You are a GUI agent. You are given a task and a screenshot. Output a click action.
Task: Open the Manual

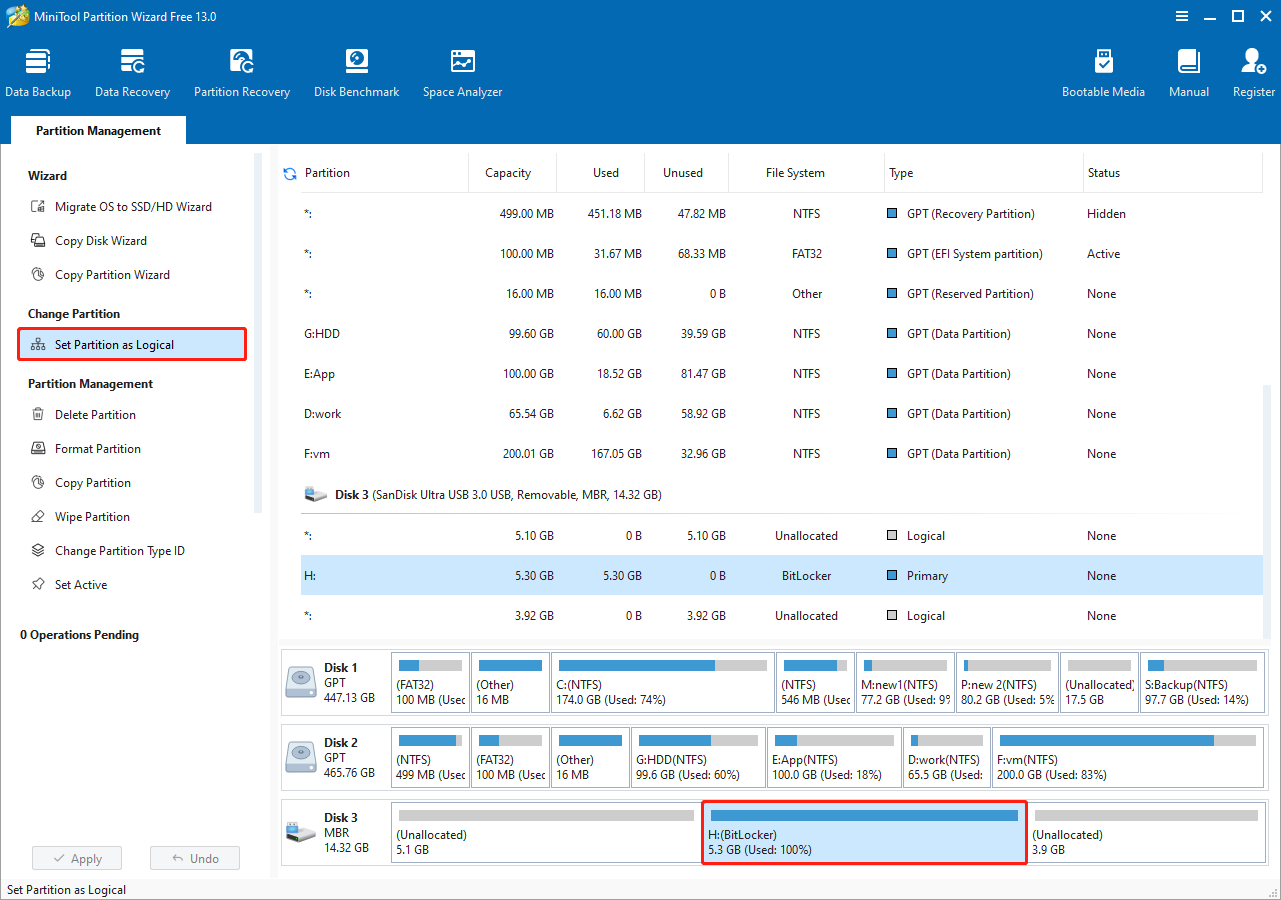(1188, 70)
